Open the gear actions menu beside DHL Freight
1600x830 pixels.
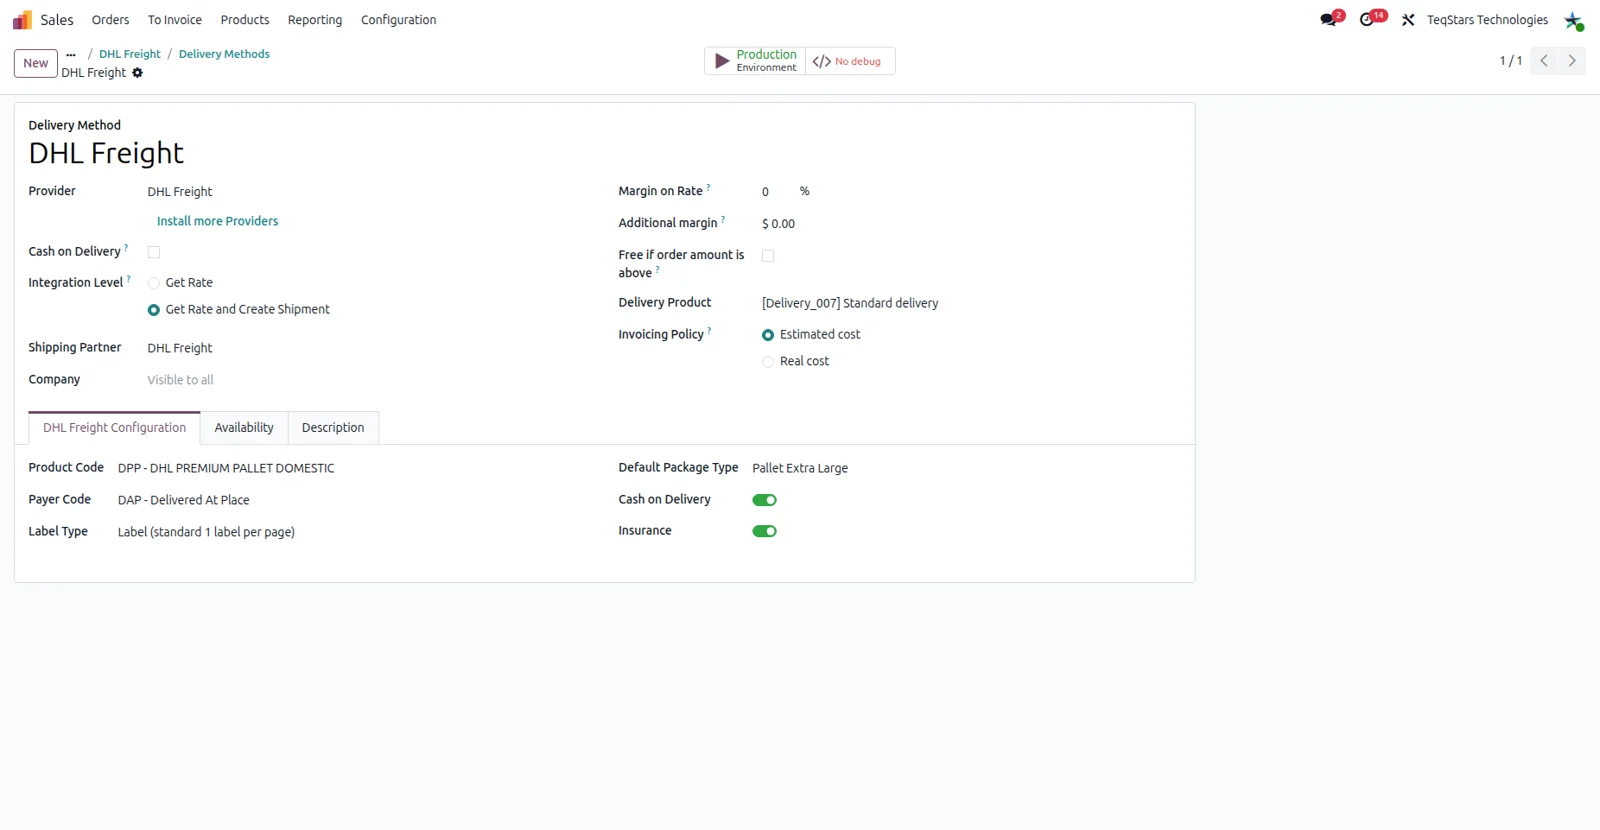click(x=138, y=73)
